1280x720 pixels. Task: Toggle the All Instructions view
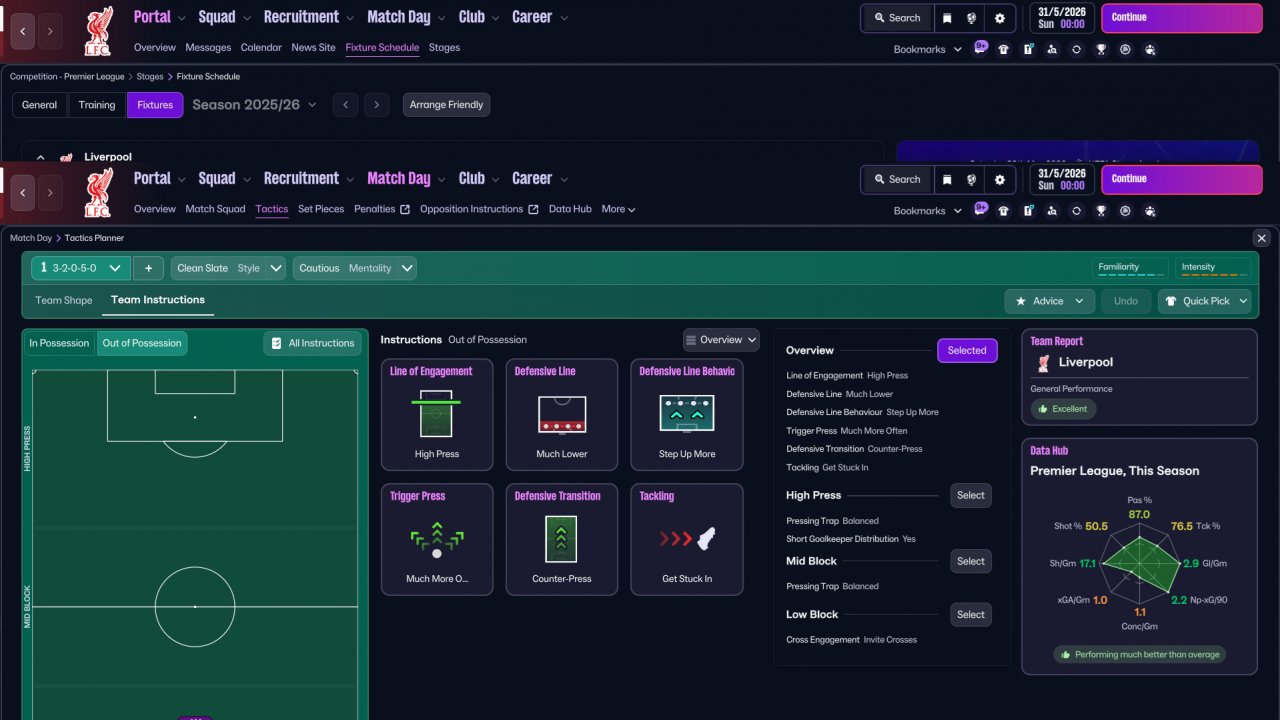(312, 343)
